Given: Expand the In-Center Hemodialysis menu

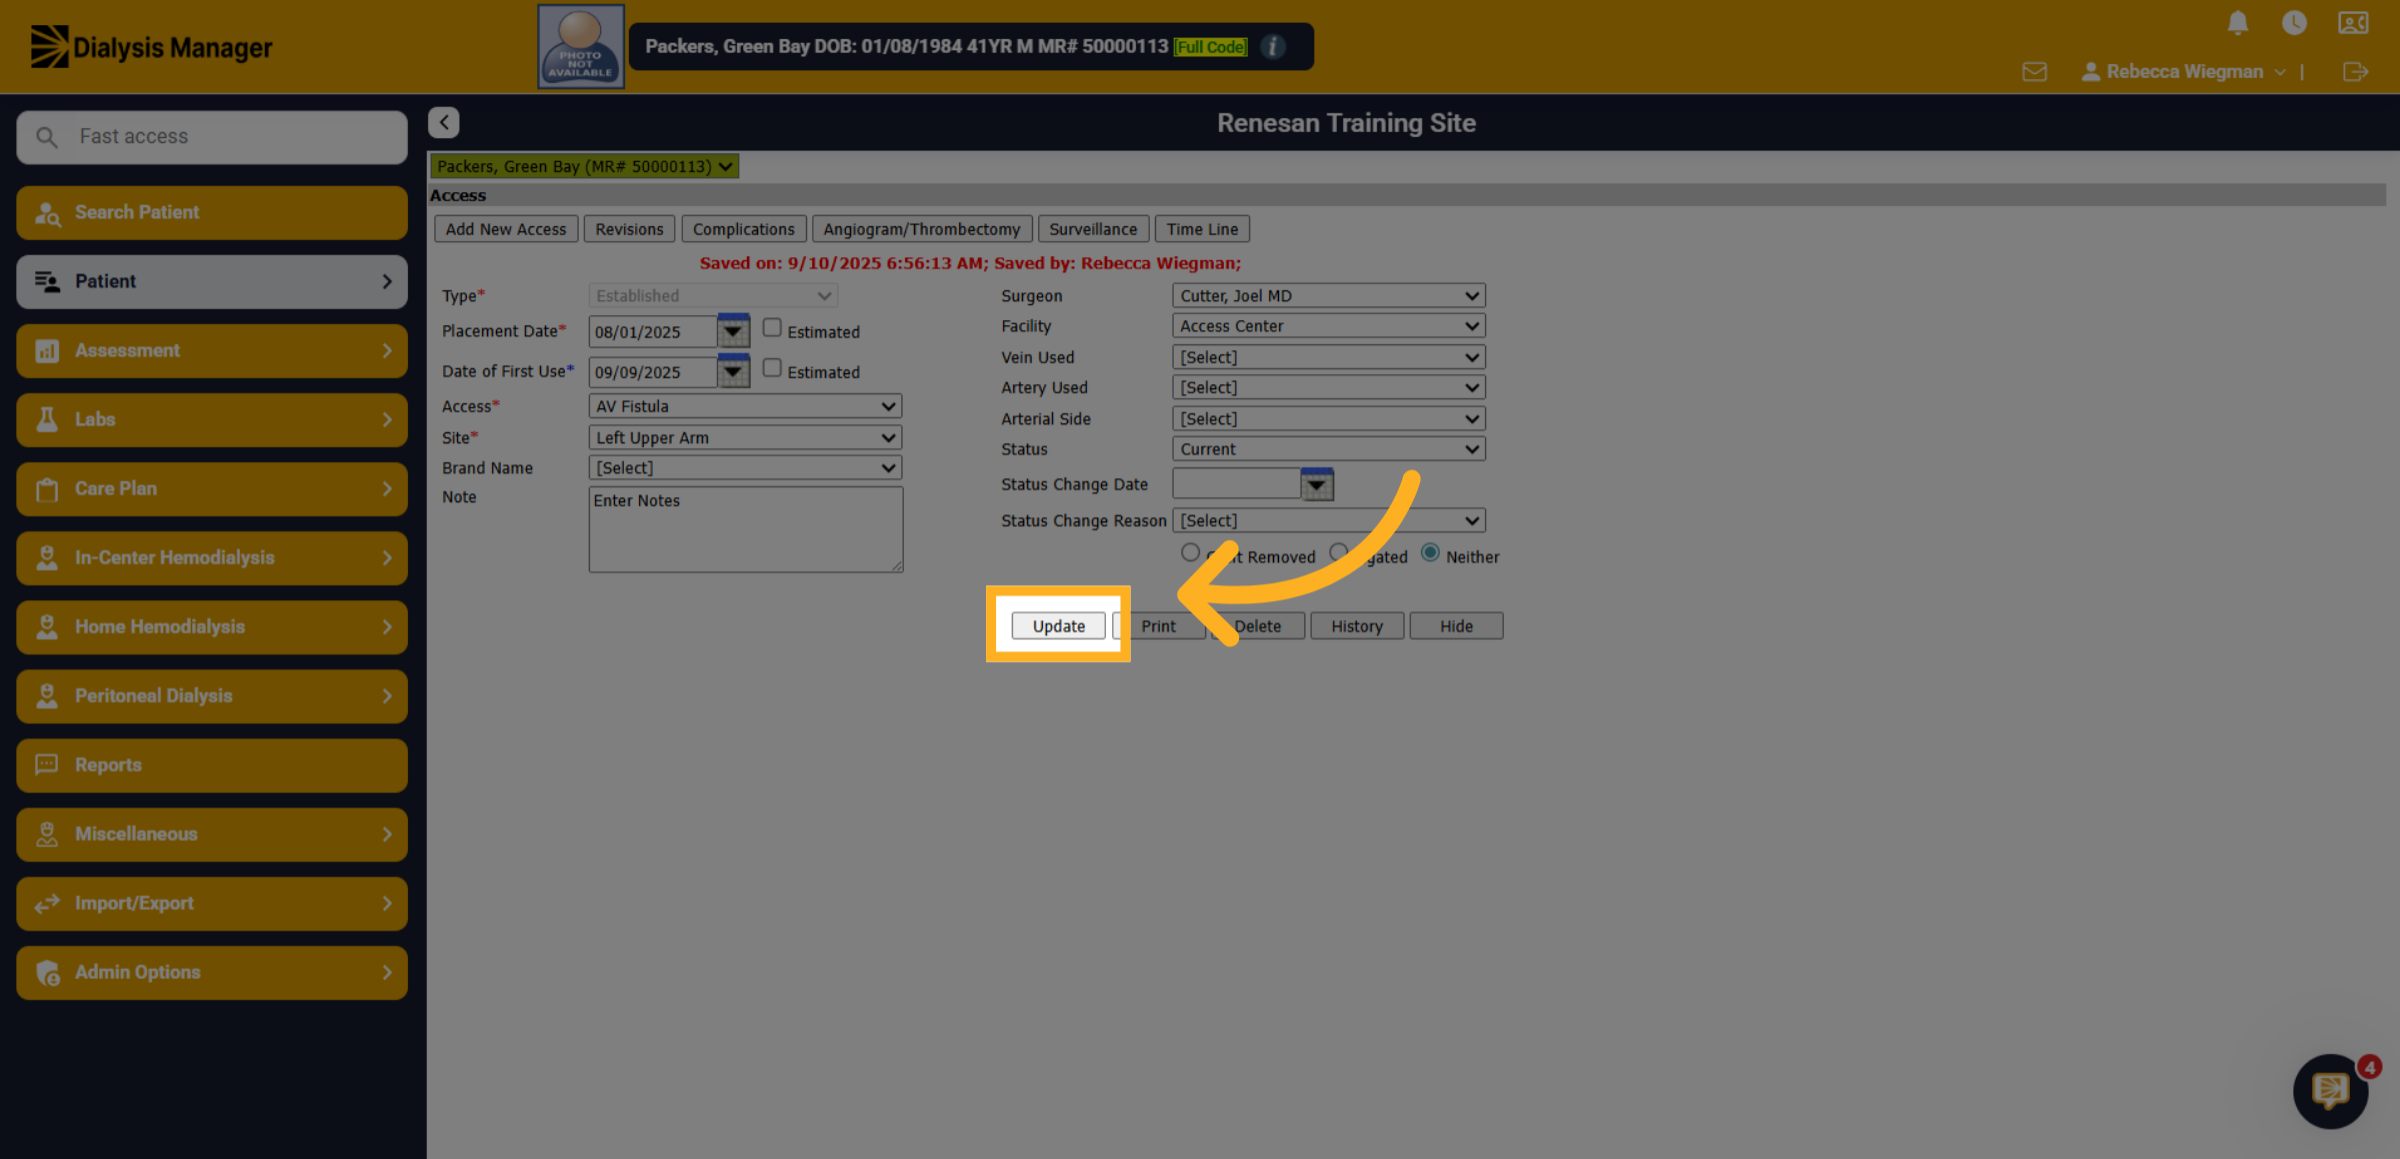Looking at the screenshot, I should coord(212,558).
